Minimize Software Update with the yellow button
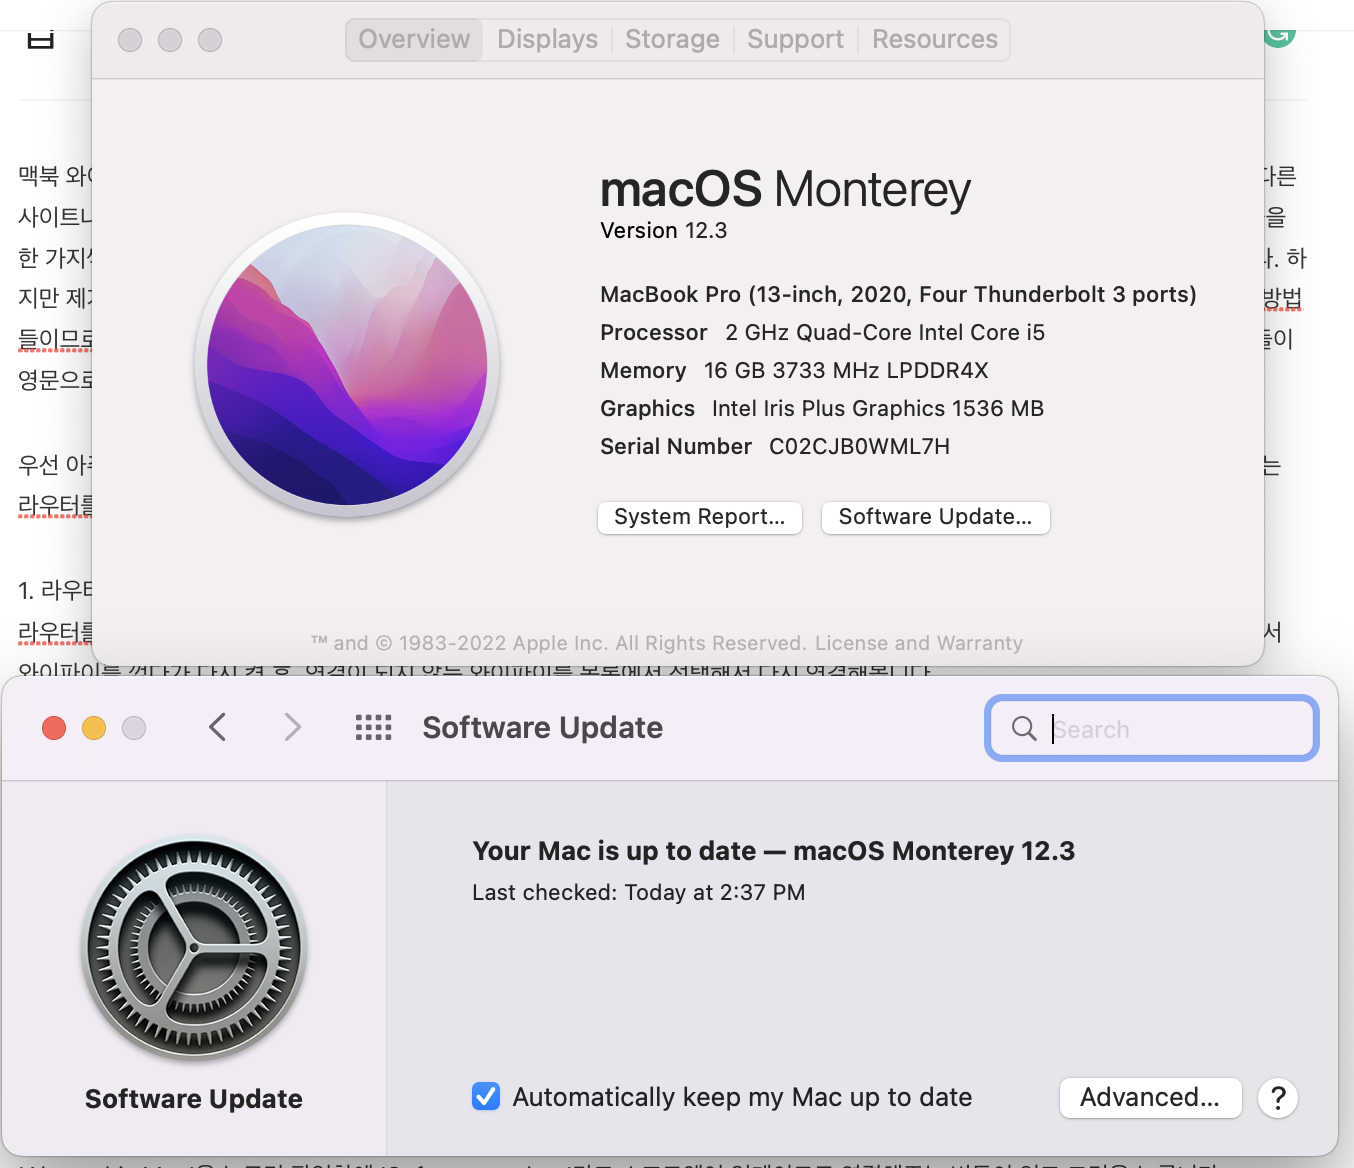This screenshot has width=1354, height=1168. 94,728
